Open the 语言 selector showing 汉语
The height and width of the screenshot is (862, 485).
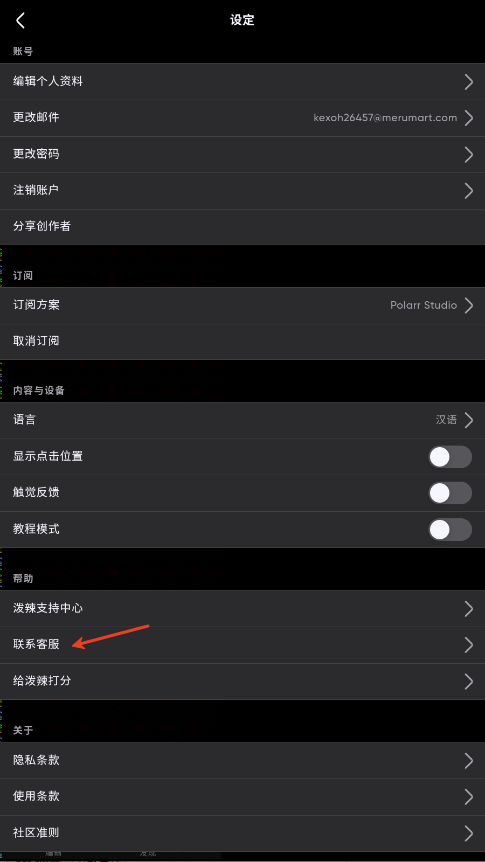242,420
